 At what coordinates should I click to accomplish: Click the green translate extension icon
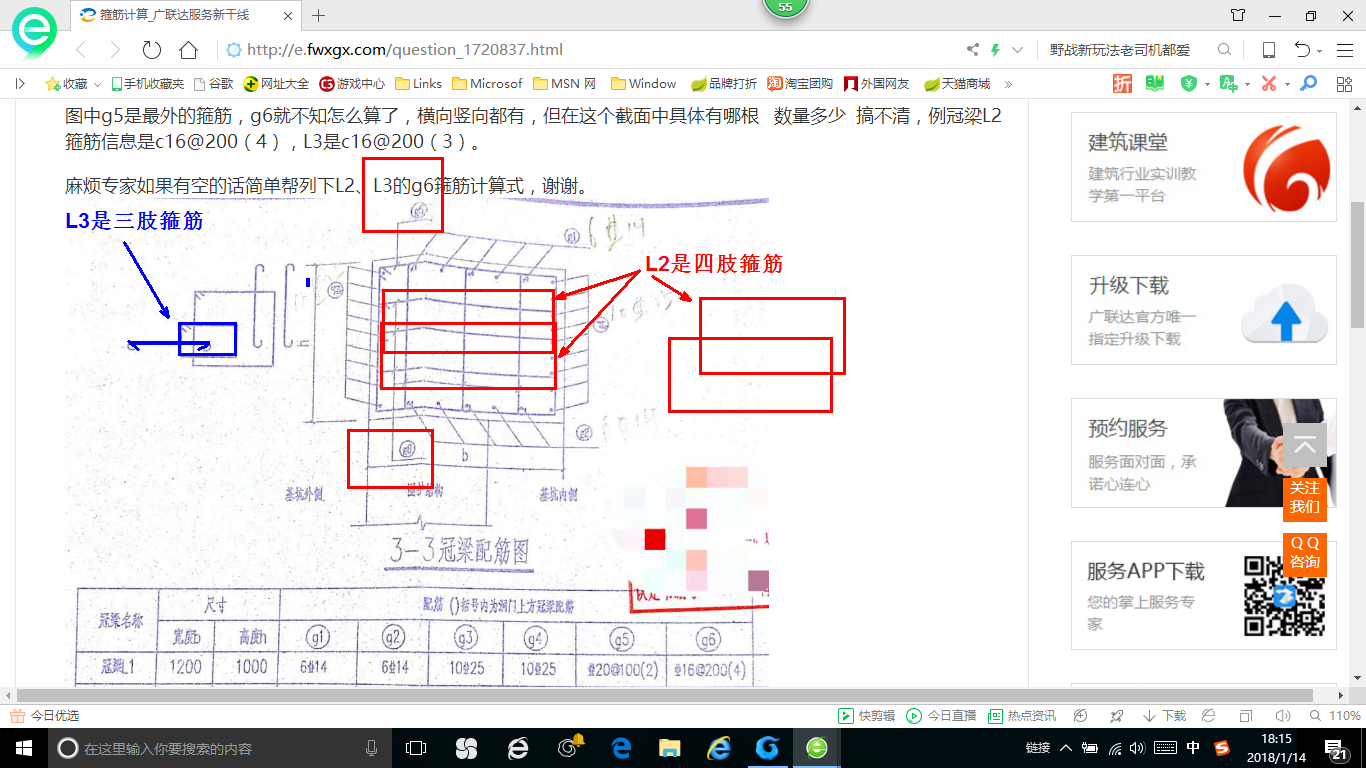1228,84
